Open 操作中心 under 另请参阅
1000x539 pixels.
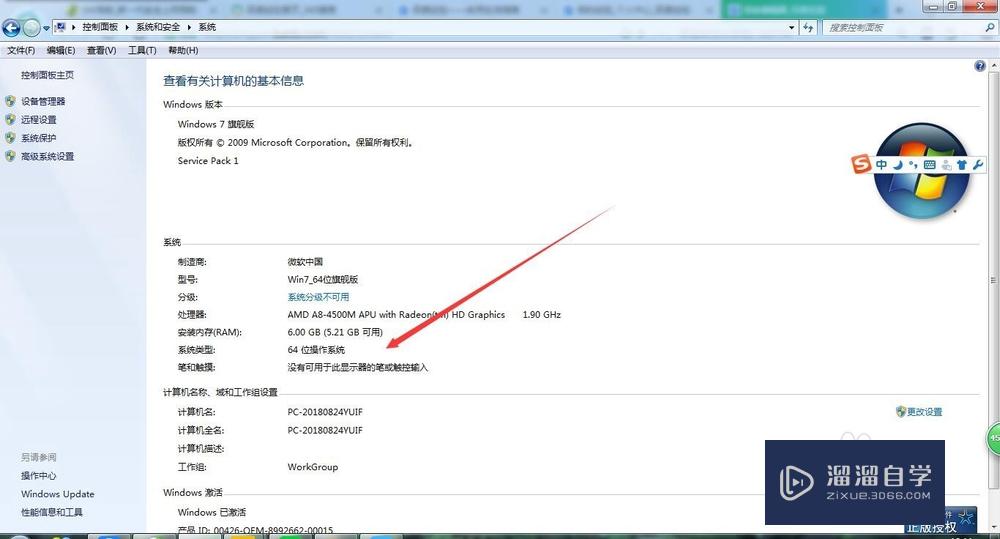tap(38, 476)
